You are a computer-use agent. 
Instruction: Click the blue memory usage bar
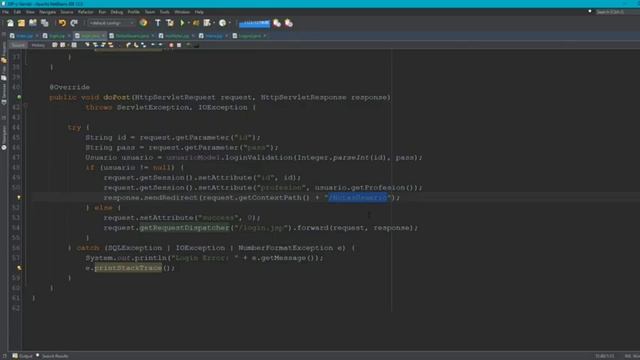click(254, 24)
